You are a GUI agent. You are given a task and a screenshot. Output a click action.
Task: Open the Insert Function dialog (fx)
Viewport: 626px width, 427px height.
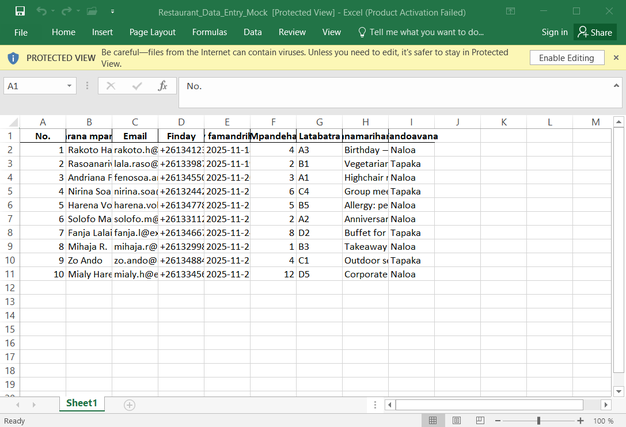point(162,86)
